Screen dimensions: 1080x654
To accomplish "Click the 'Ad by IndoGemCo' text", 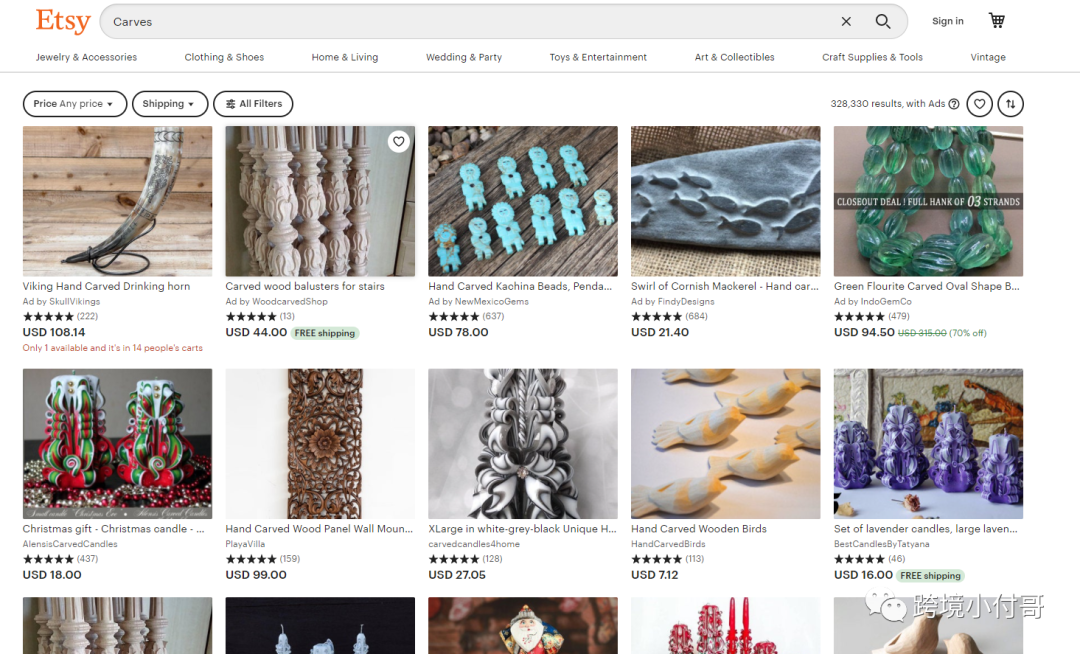I will pos(873,302).
